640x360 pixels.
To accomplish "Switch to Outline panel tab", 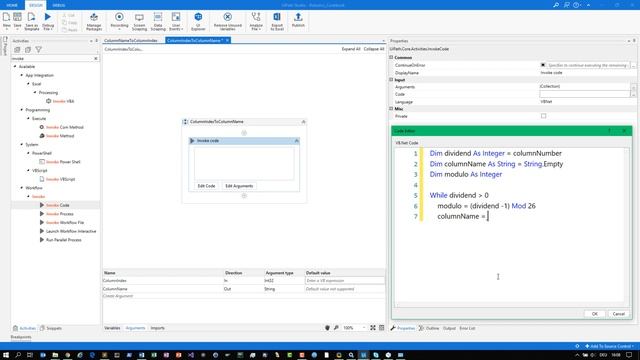I will point(429,328).
